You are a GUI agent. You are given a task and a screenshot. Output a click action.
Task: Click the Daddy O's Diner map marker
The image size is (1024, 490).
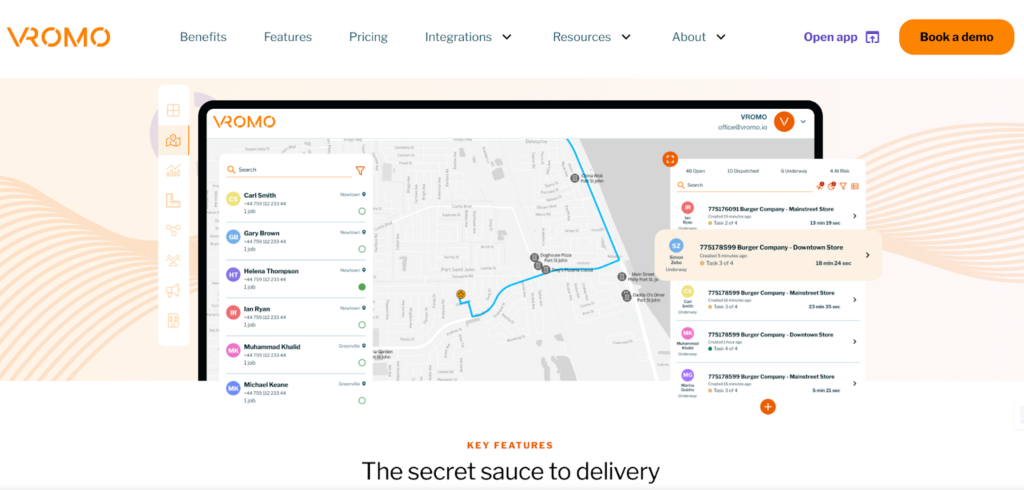626,295
